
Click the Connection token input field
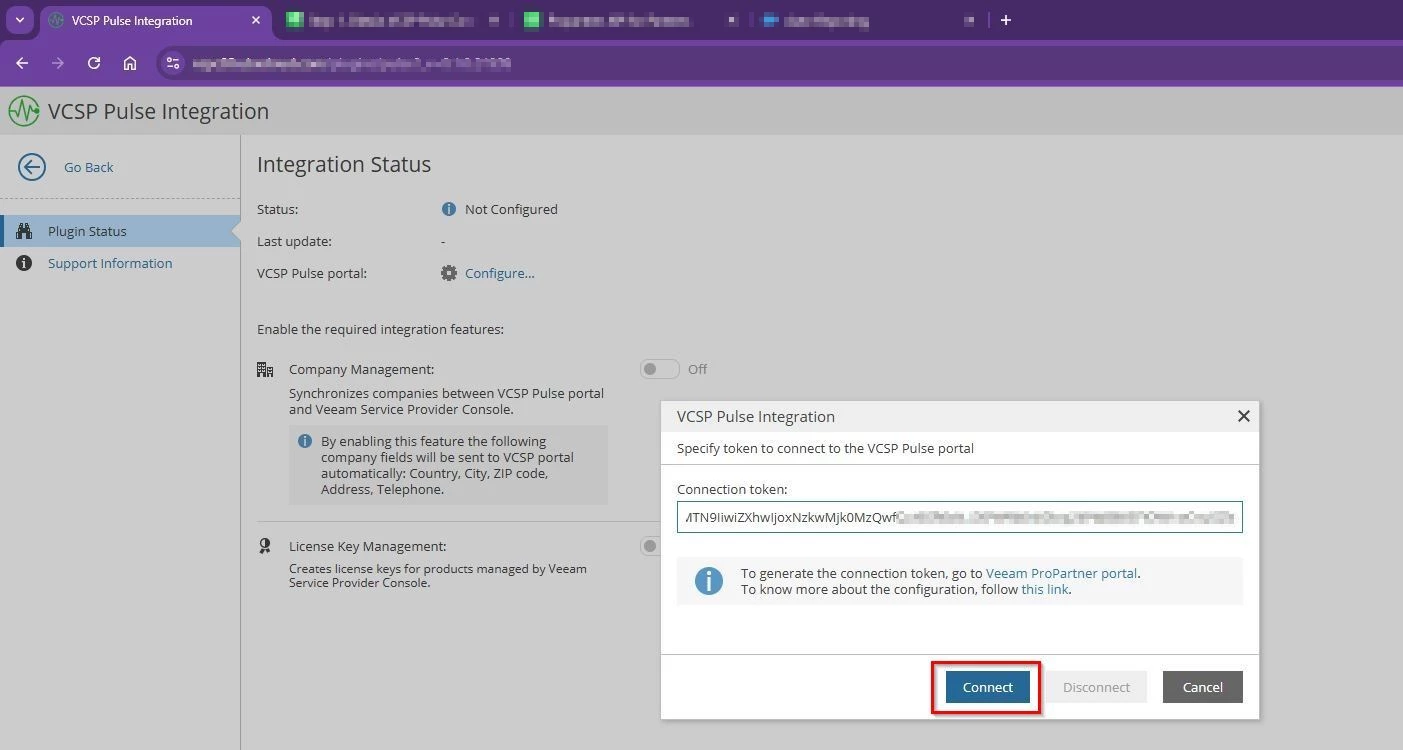click(960, 517)
